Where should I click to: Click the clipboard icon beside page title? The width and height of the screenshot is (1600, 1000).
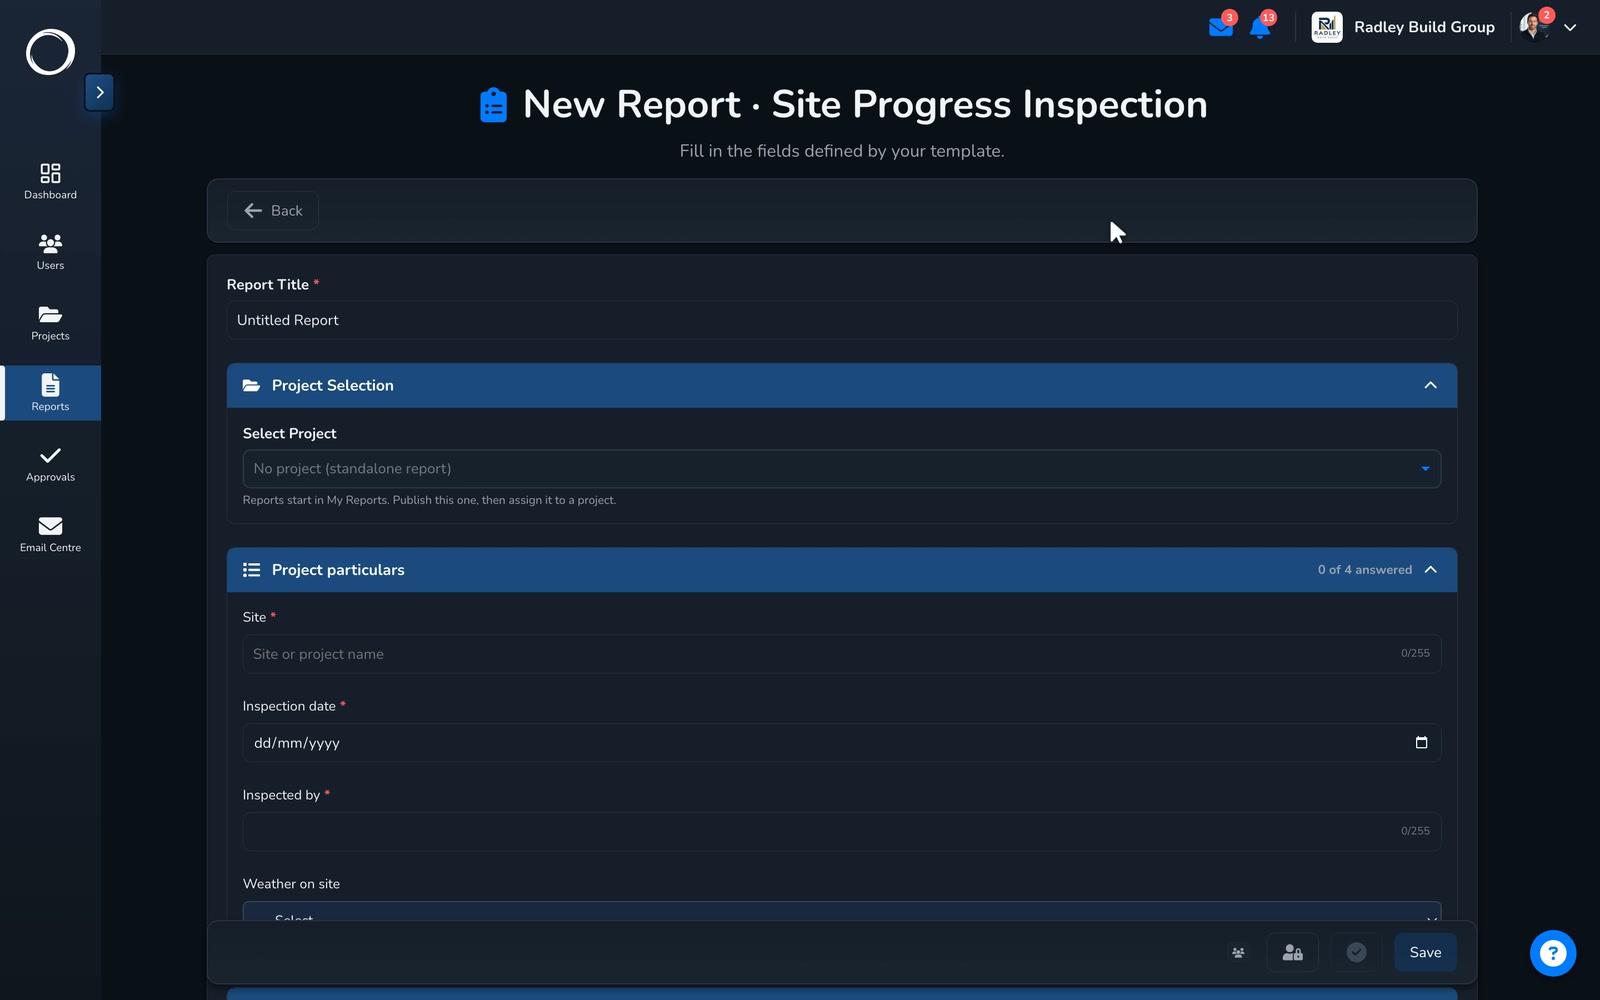(x=493, y=104)
